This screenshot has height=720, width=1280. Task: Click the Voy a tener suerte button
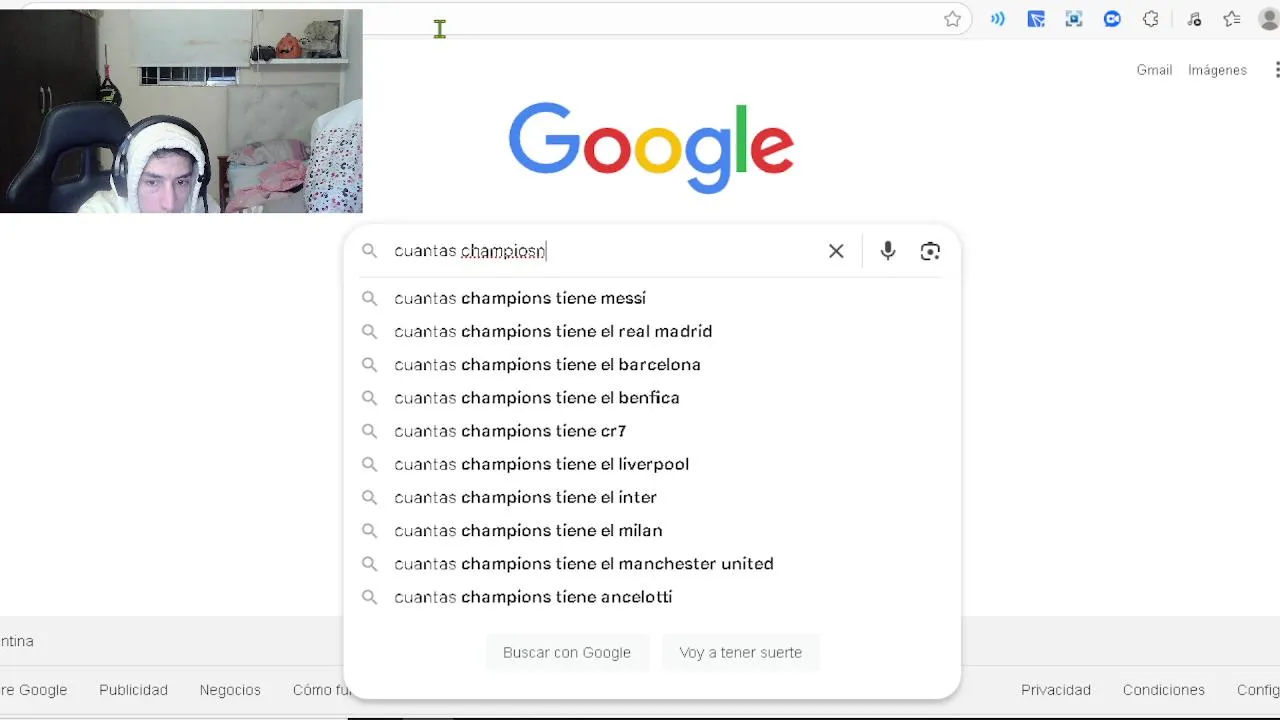[x=741, y=652]
